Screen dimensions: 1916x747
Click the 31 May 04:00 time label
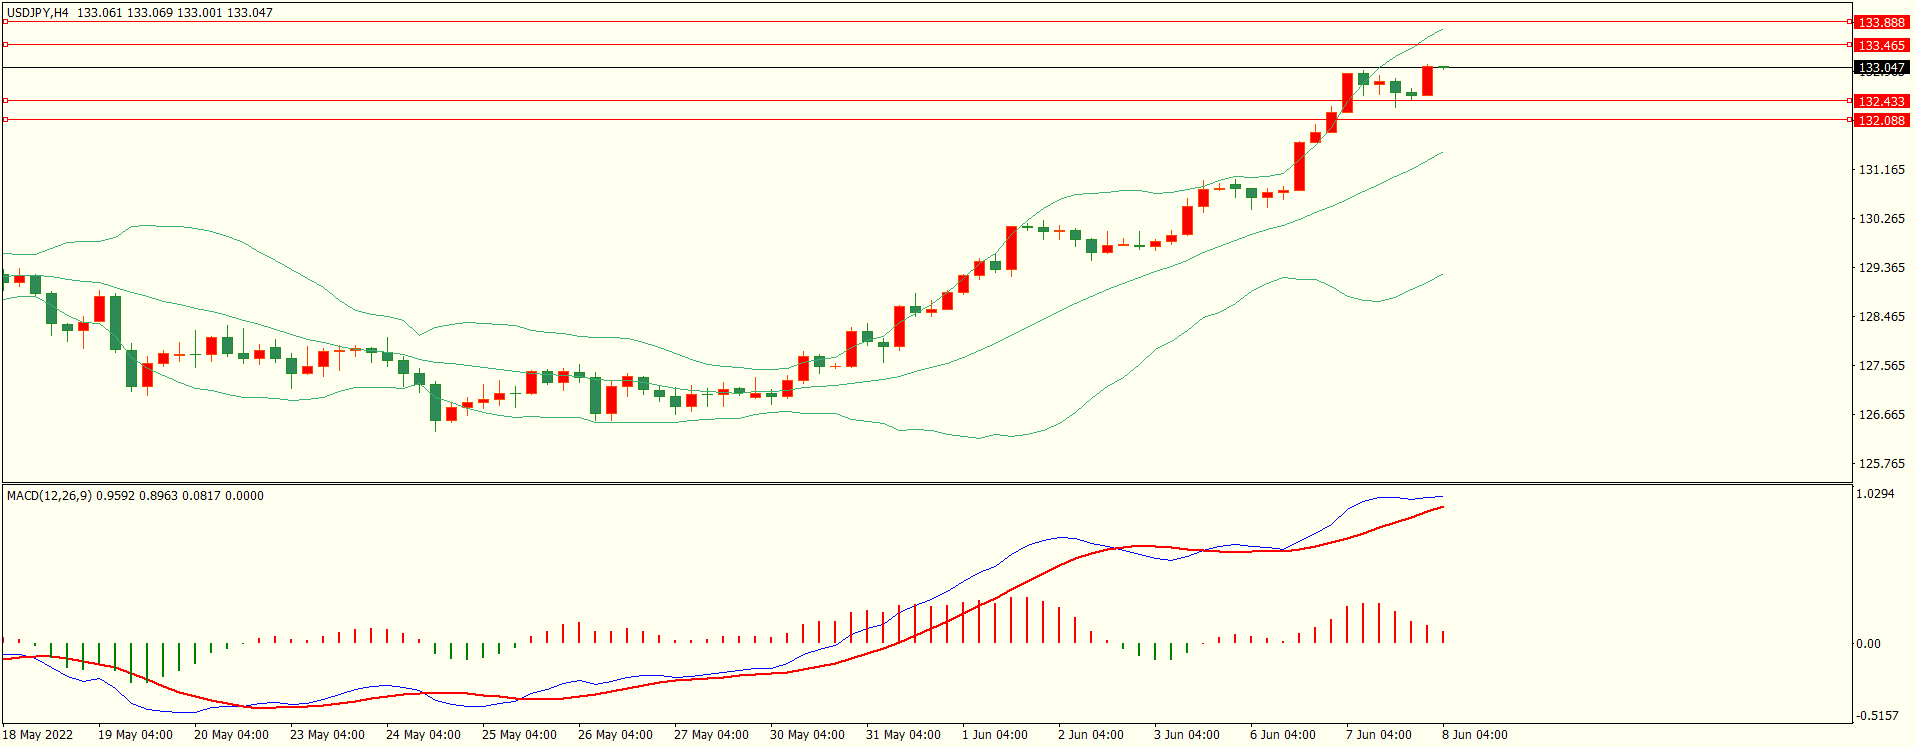[x=903, y=735]
